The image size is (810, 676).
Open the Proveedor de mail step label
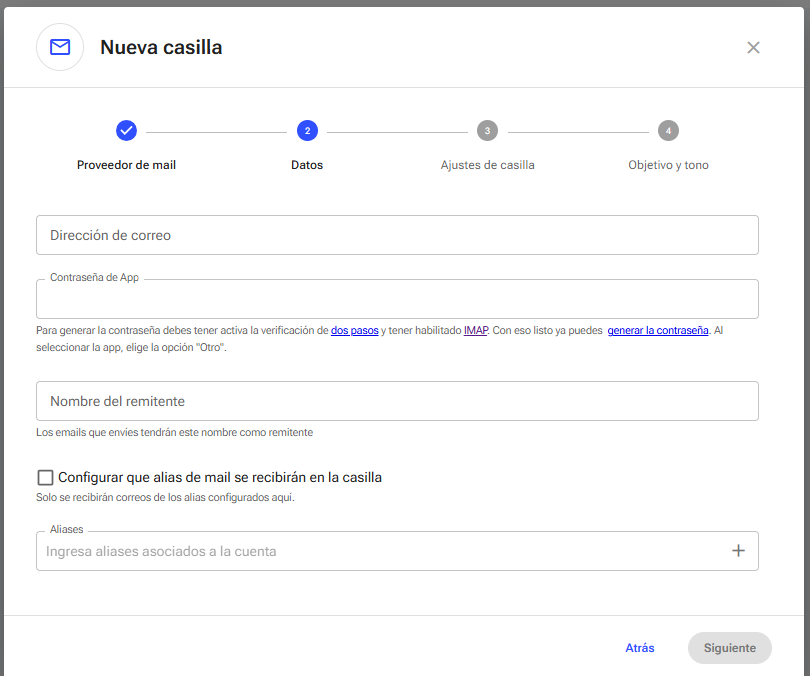click(x=127, y=165)
